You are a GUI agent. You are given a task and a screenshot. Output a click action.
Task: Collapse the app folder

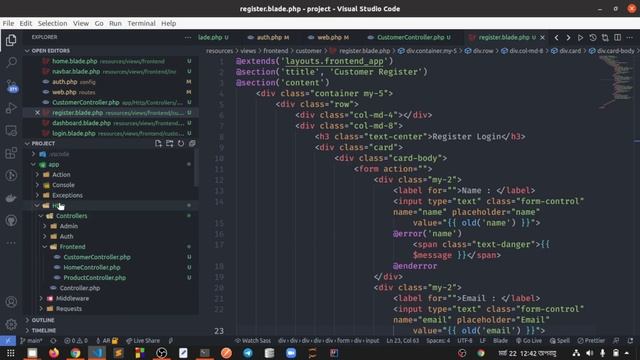click(33, 164)
